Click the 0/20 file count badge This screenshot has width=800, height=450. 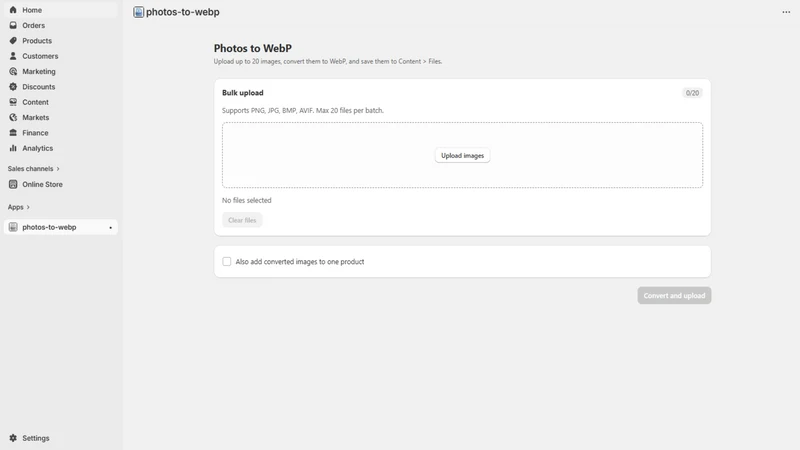click(692, 93)
